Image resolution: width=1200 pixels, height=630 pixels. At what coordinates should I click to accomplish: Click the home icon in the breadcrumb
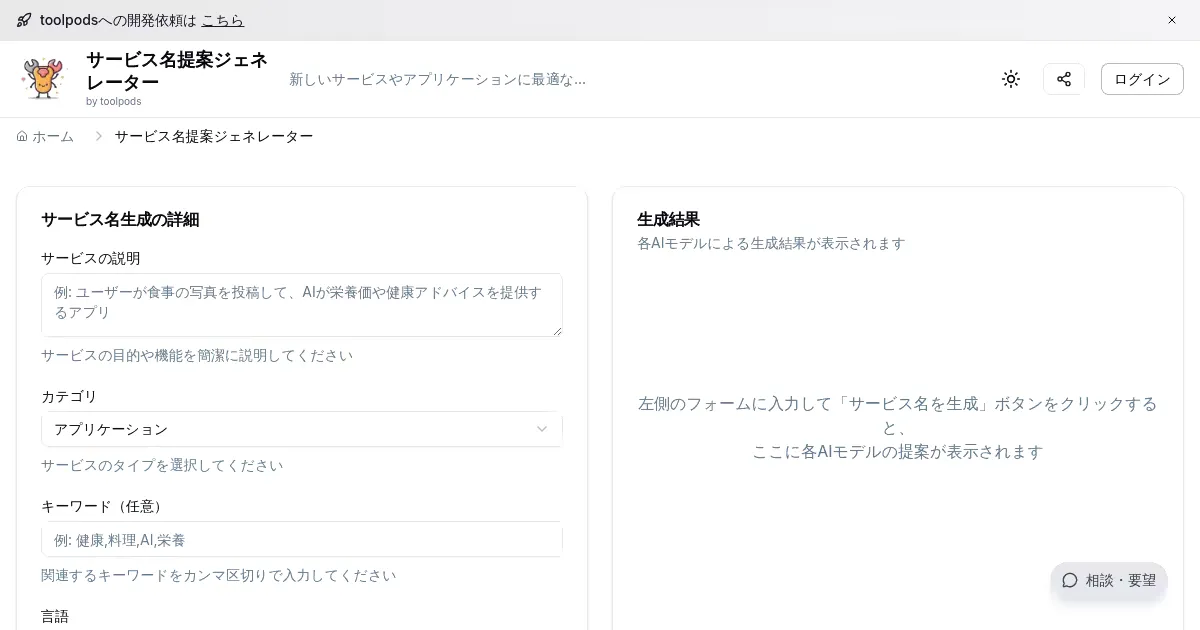[22, 136]
